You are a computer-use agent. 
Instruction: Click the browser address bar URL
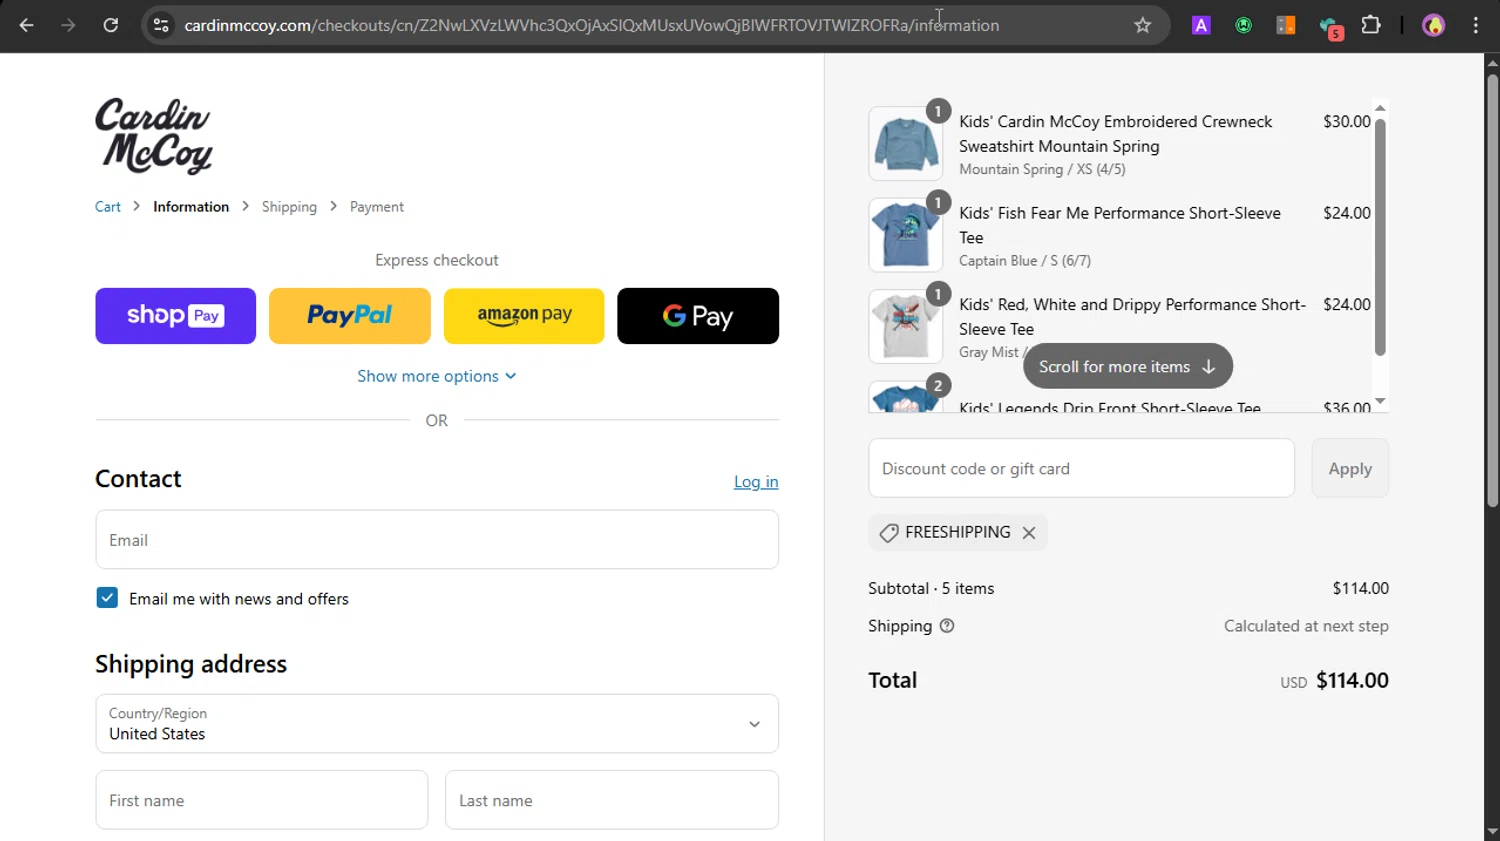coord(592,25)
